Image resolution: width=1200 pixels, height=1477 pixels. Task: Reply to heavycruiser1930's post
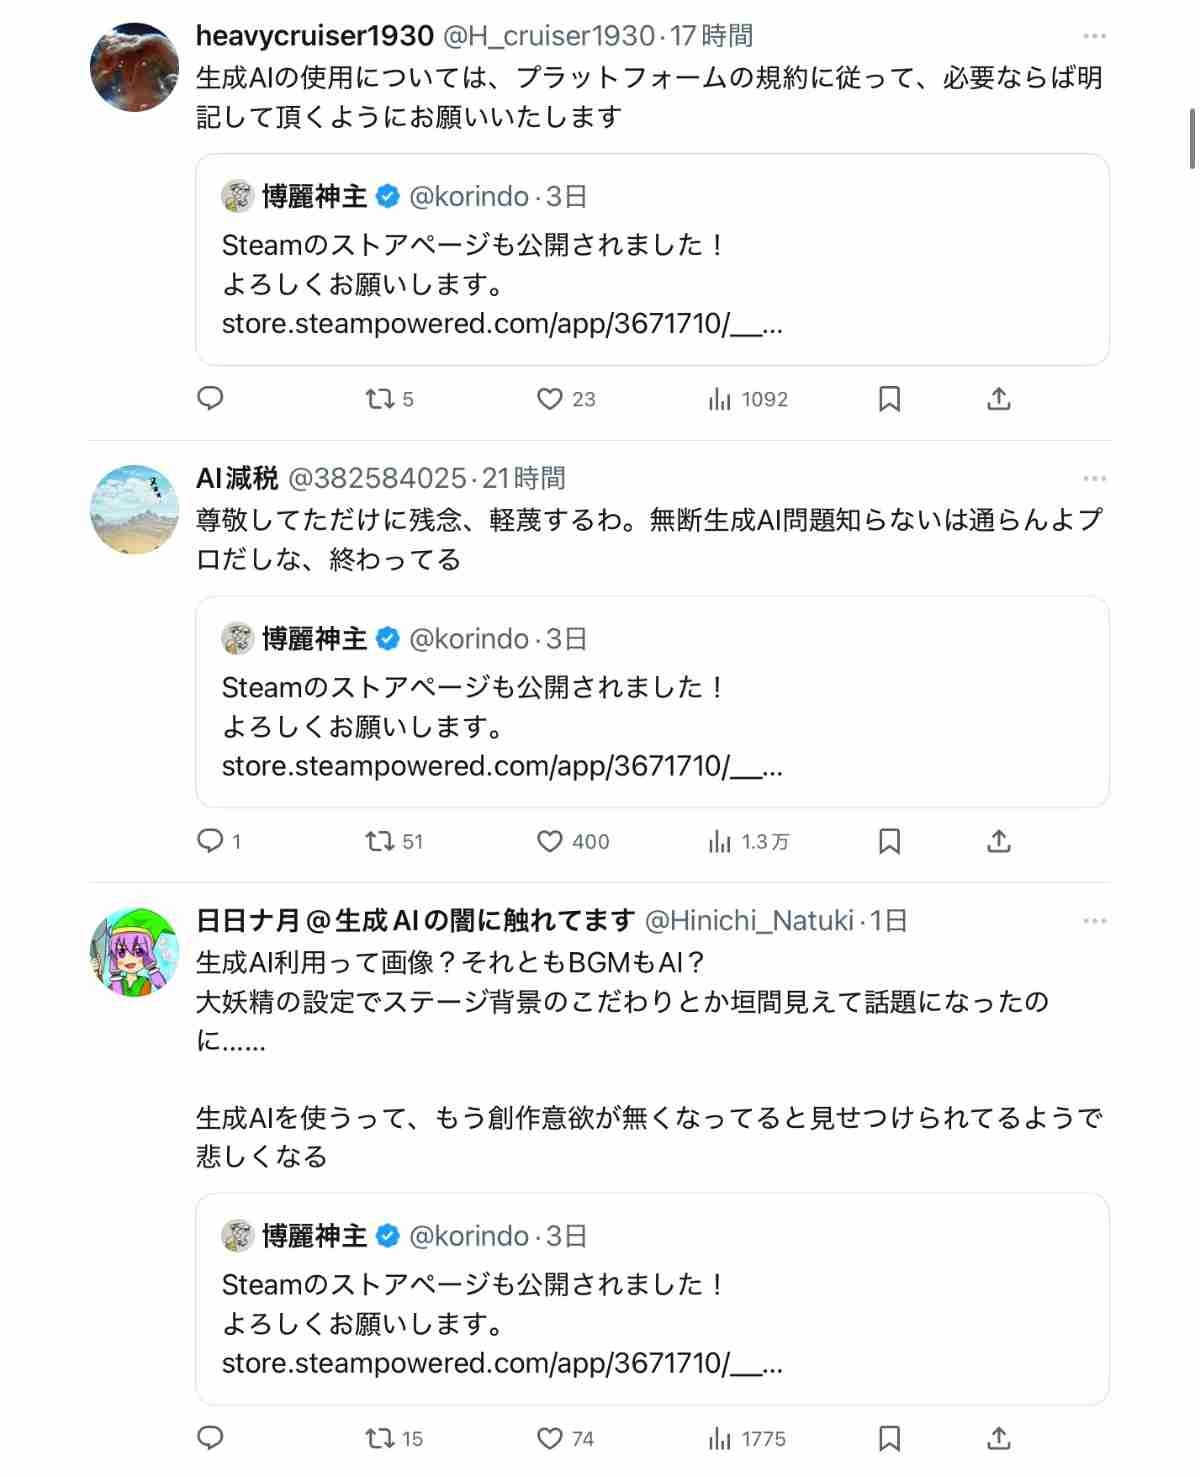coord(210,399)
